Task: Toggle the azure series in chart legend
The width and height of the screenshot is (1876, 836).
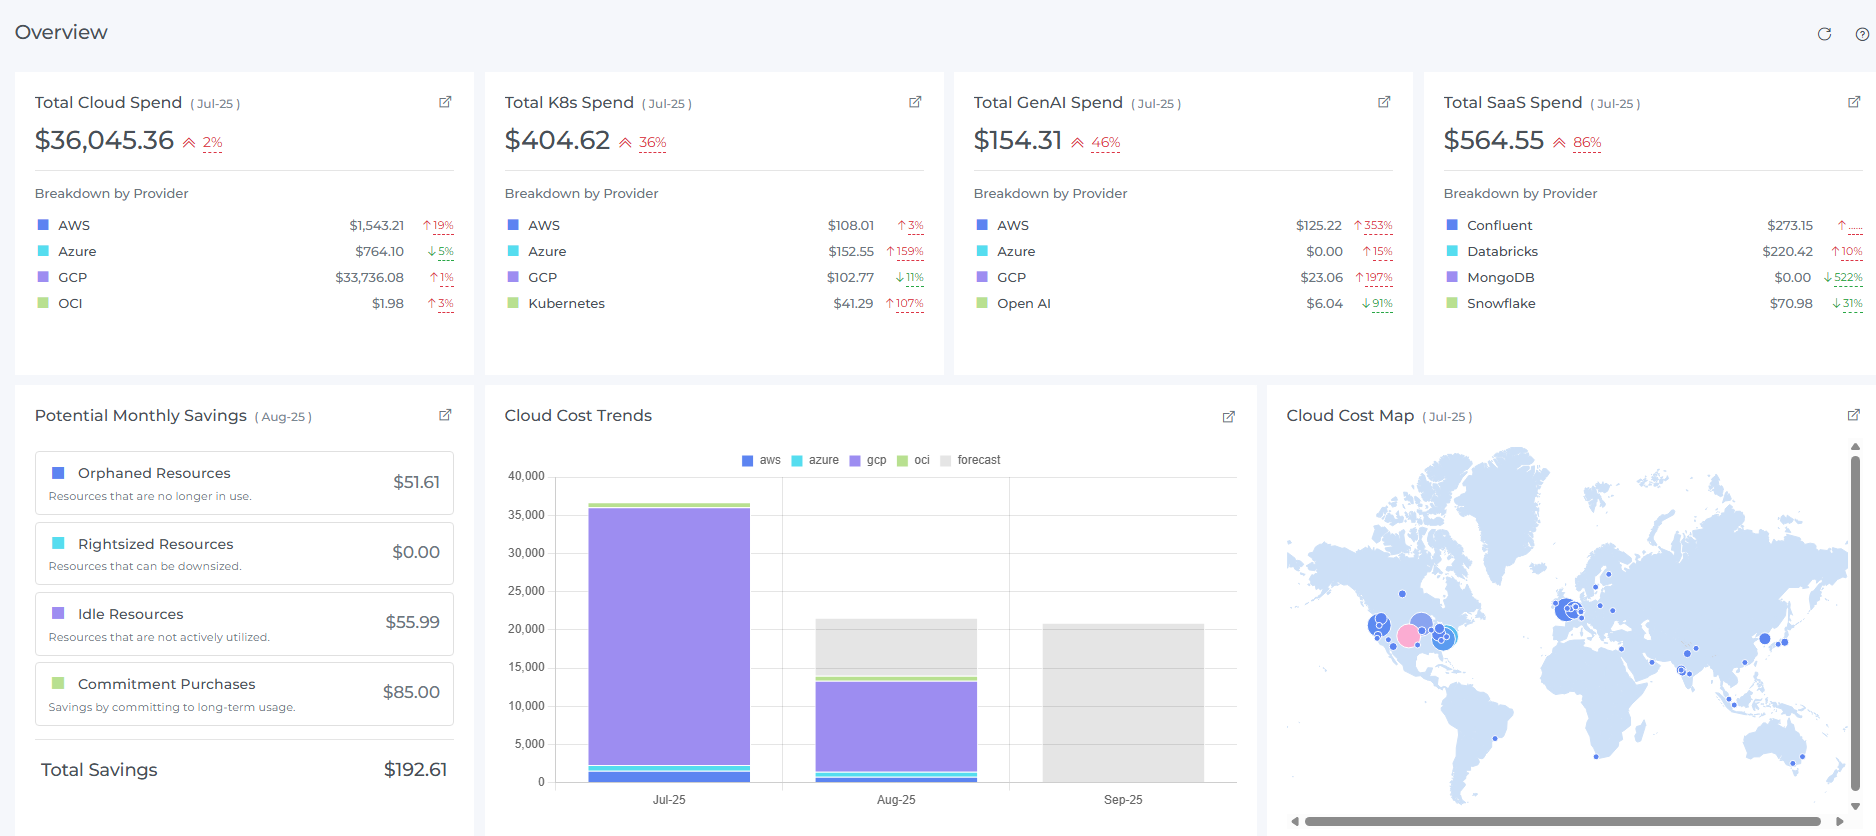Action: pyautogui.click(x=815, y=461)
